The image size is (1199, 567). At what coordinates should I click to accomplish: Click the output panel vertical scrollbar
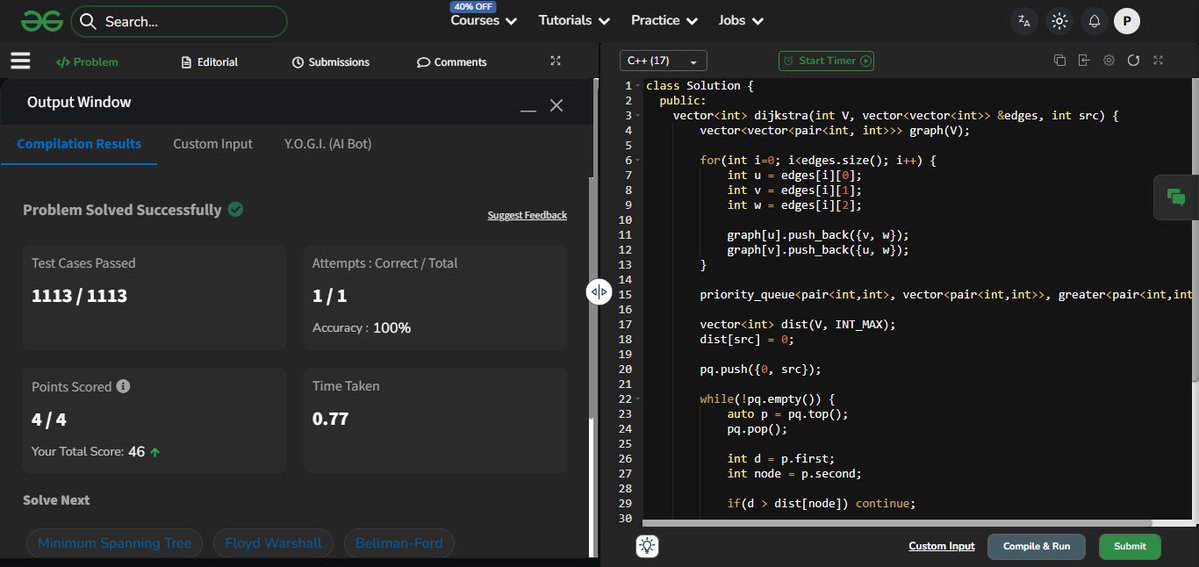coord(592,488)
